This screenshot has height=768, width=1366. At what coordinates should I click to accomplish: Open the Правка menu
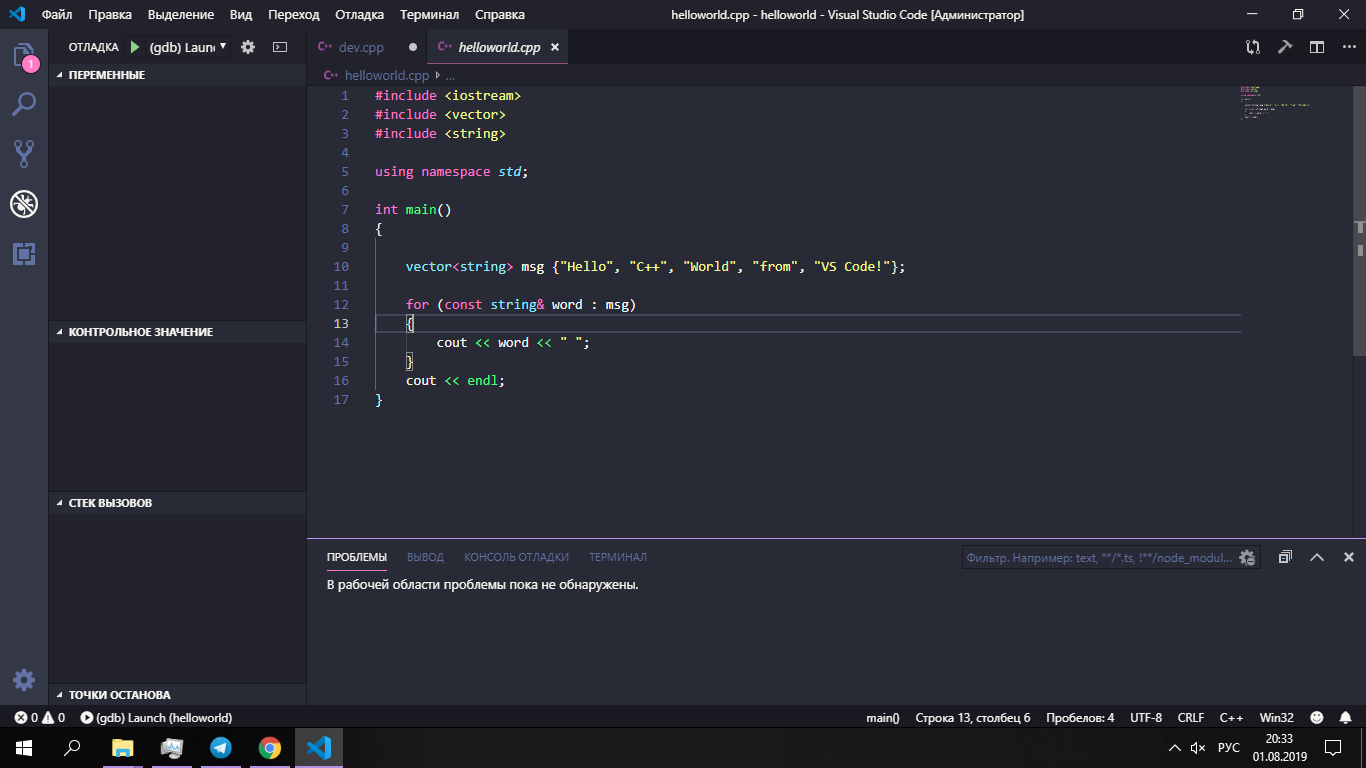(x=110, y=15)
